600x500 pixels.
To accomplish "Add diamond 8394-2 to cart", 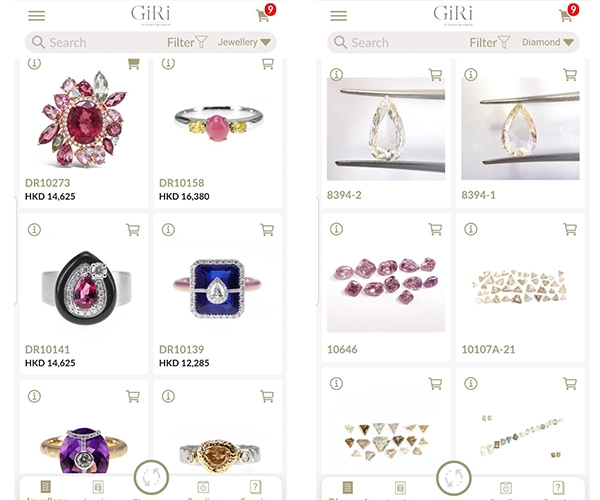I will click(x=435, y=75).
